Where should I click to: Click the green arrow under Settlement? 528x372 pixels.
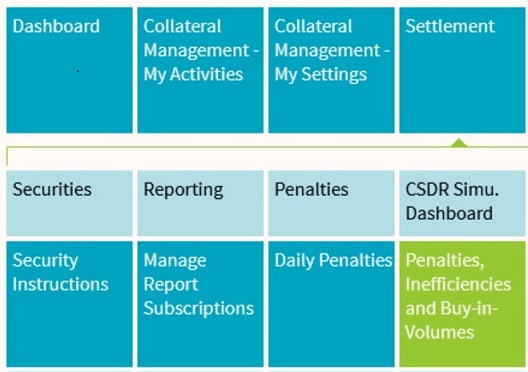459,143
